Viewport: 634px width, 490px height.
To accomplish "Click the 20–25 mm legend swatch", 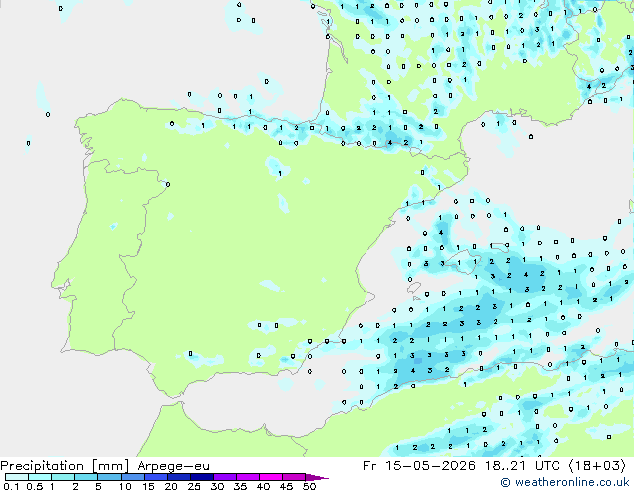I will pos(179,477).
